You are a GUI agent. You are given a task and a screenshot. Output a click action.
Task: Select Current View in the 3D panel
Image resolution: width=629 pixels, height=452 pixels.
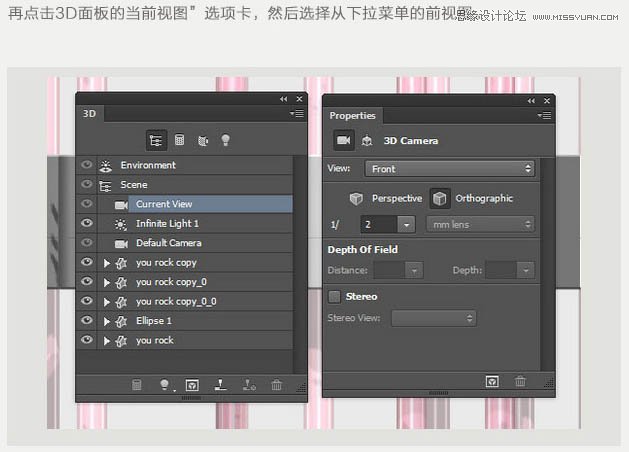[x=184, y=204]
